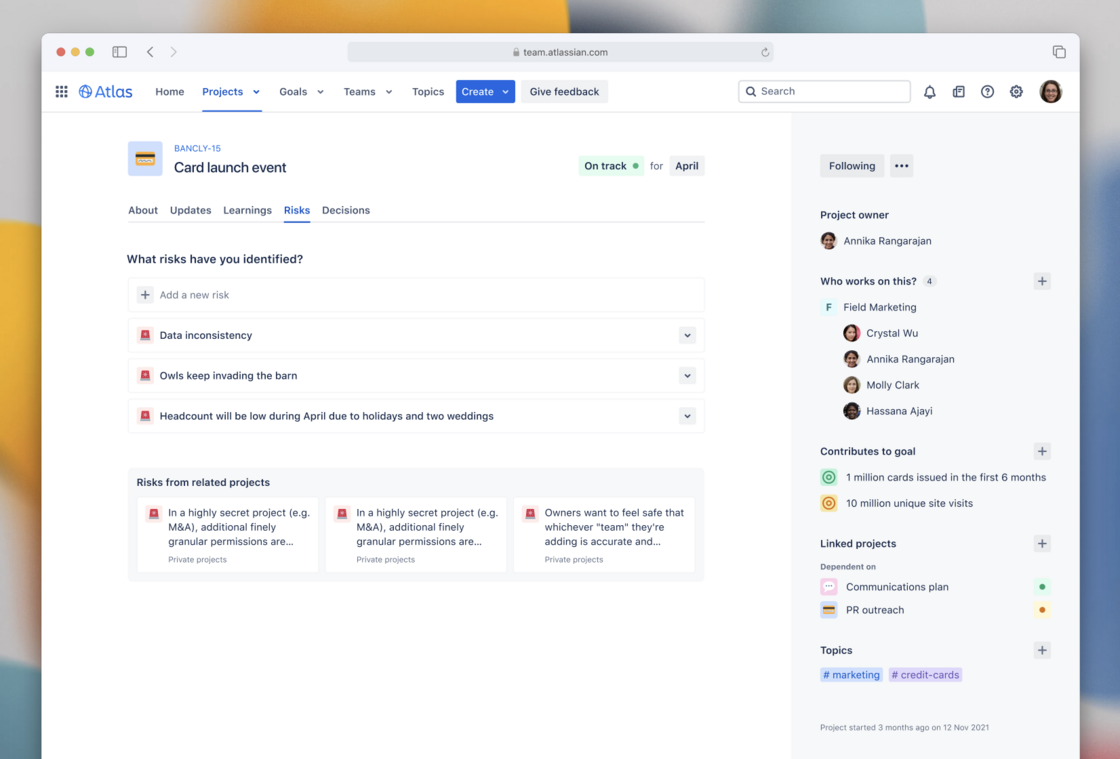
Task: Open the Decisions tab
Action: 346,210
